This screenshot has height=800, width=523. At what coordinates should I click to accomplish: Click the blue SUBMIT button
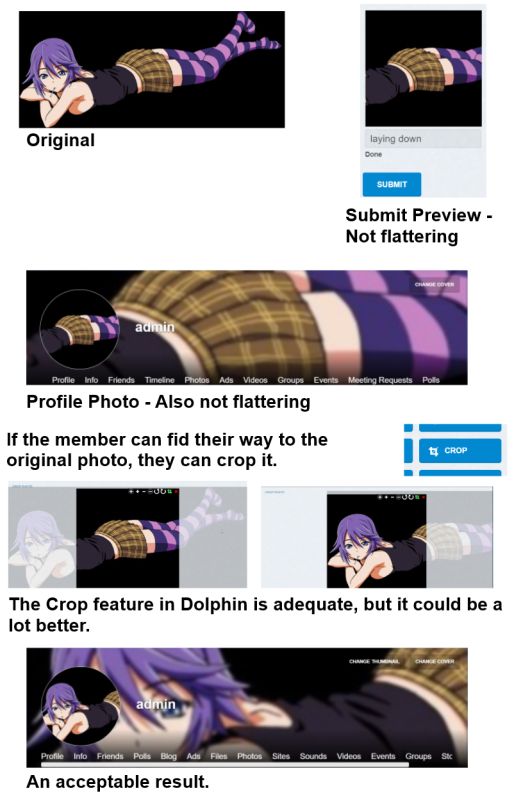point(392,184)
